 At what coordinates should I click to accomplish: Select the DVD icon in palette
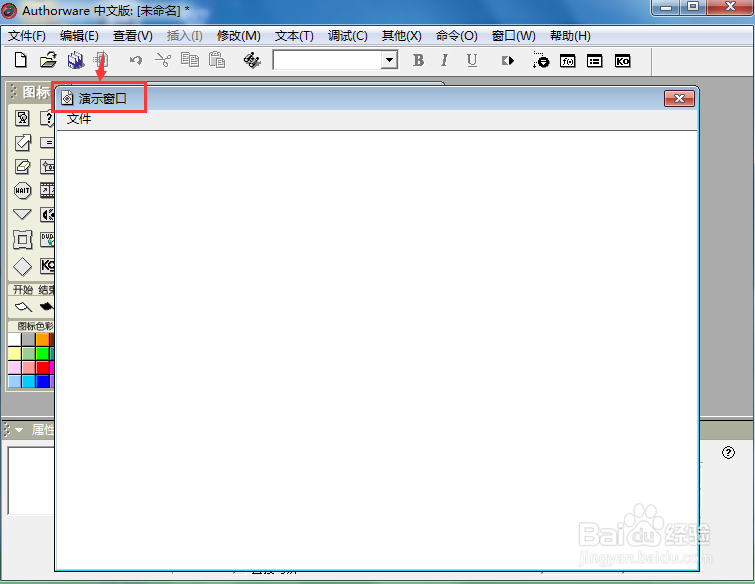point(47,239)
